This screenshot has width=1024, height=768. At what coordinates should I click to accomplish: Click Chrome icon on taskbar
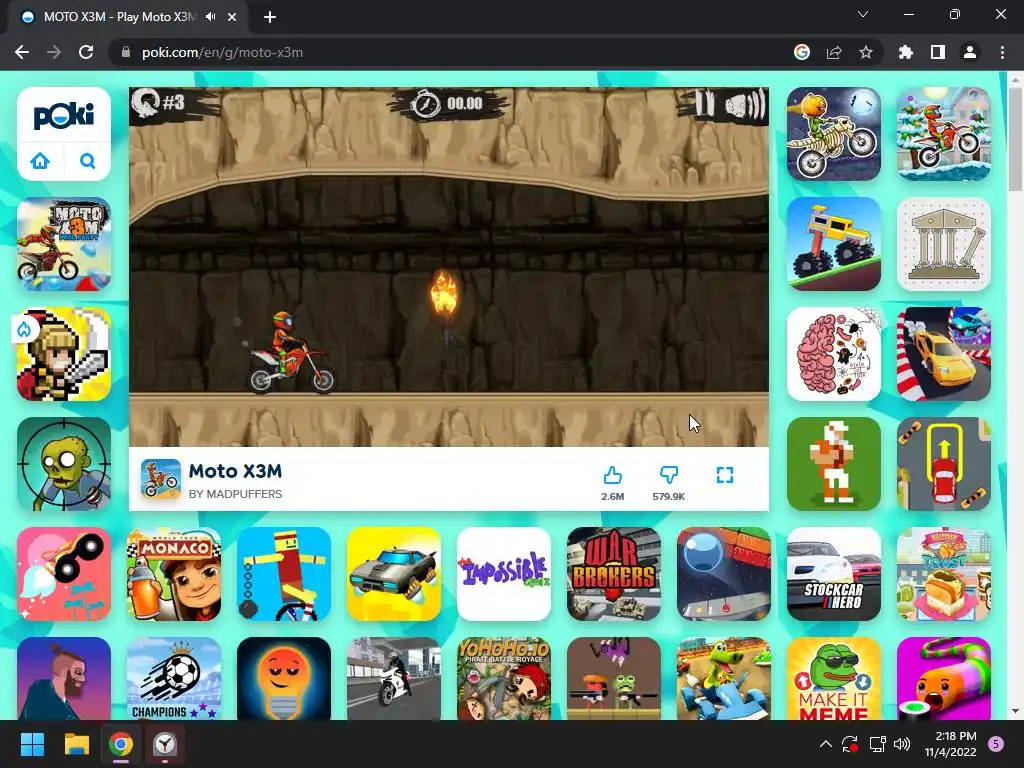pyautogui.click(x=121, y=744)
